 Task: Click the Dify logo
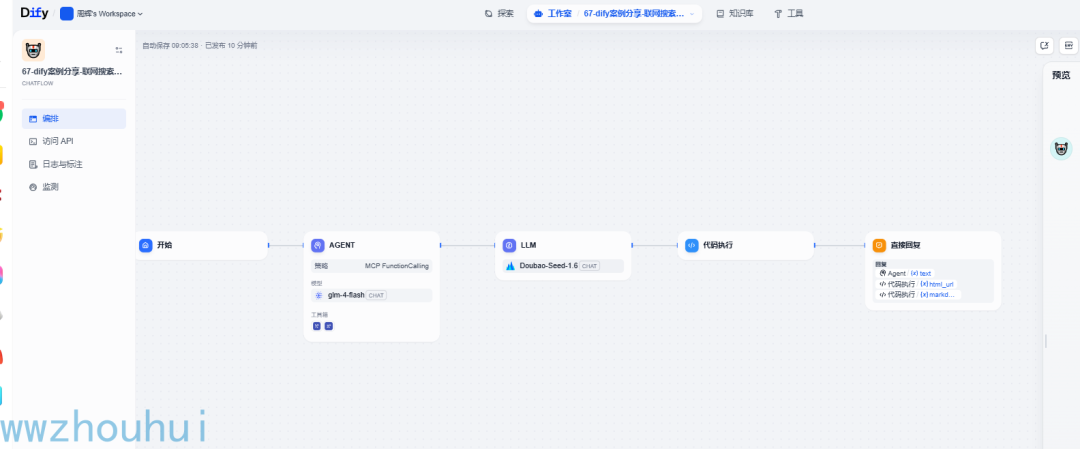pos(34,13)
